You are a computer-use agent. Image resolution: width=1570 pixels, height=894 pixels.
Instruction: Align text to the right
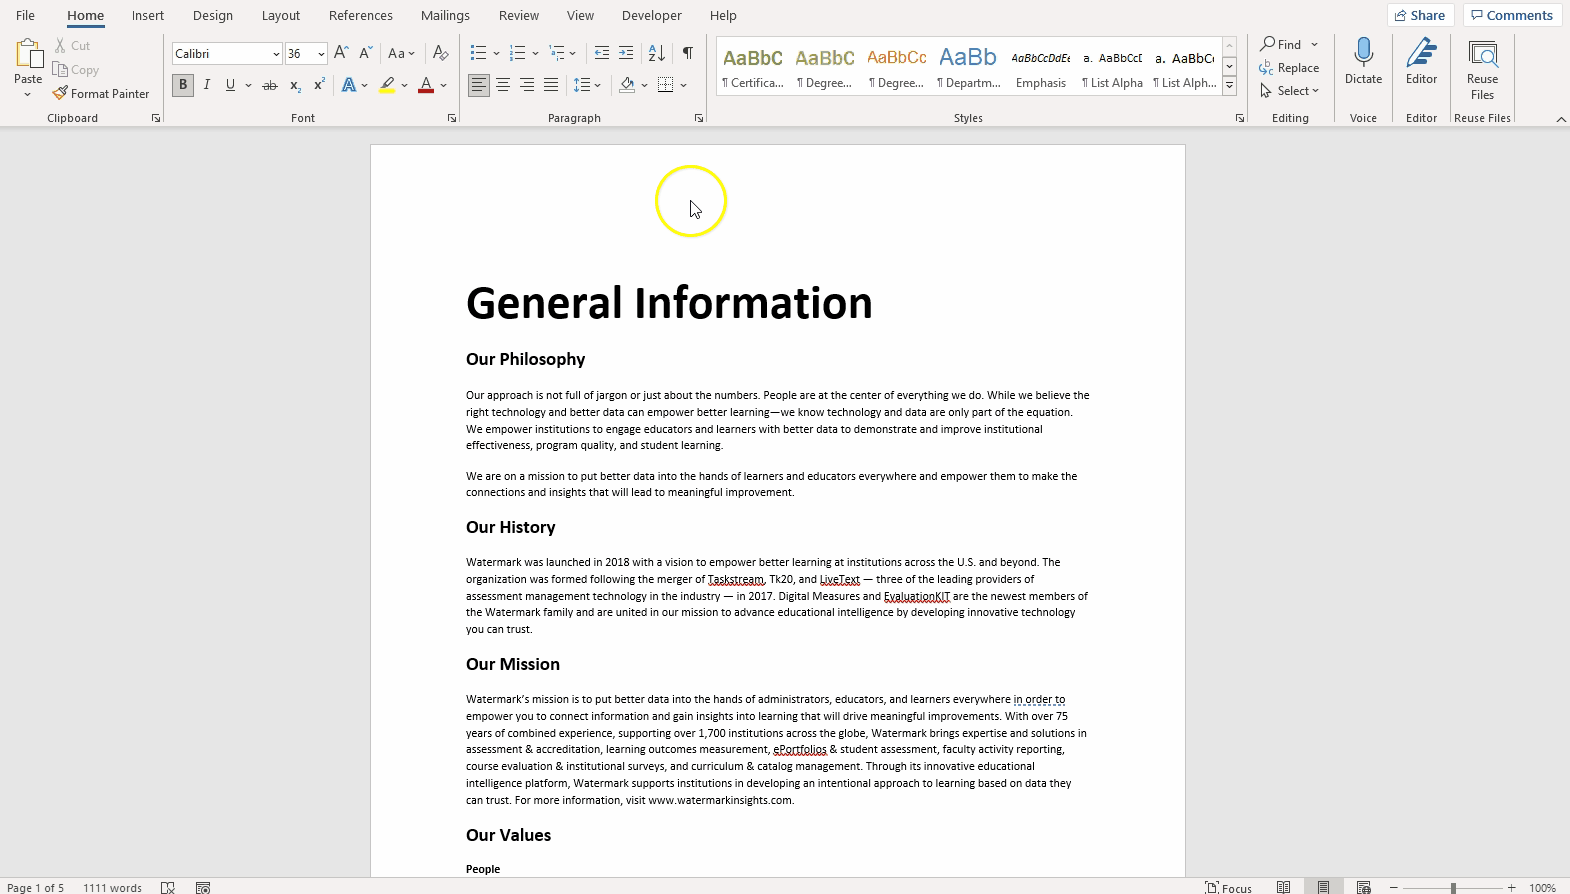tap(527, 86)
